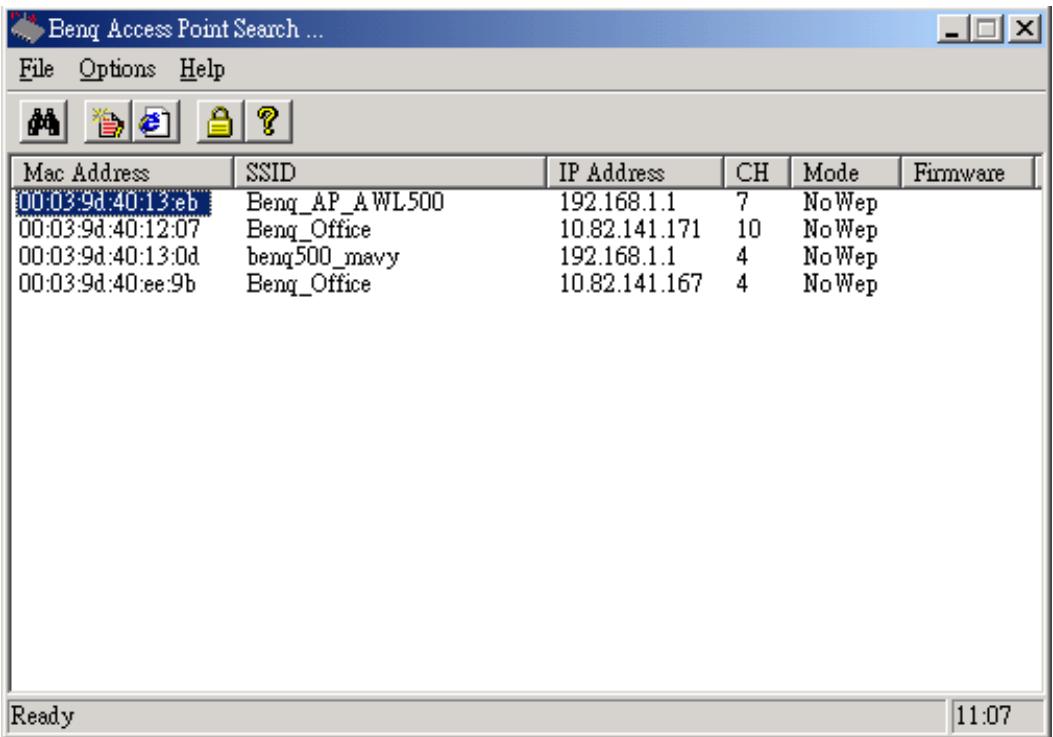The image size is (1053, 737).
Task: Close the Benq Access Point Search window
Action: [1025, 29]
